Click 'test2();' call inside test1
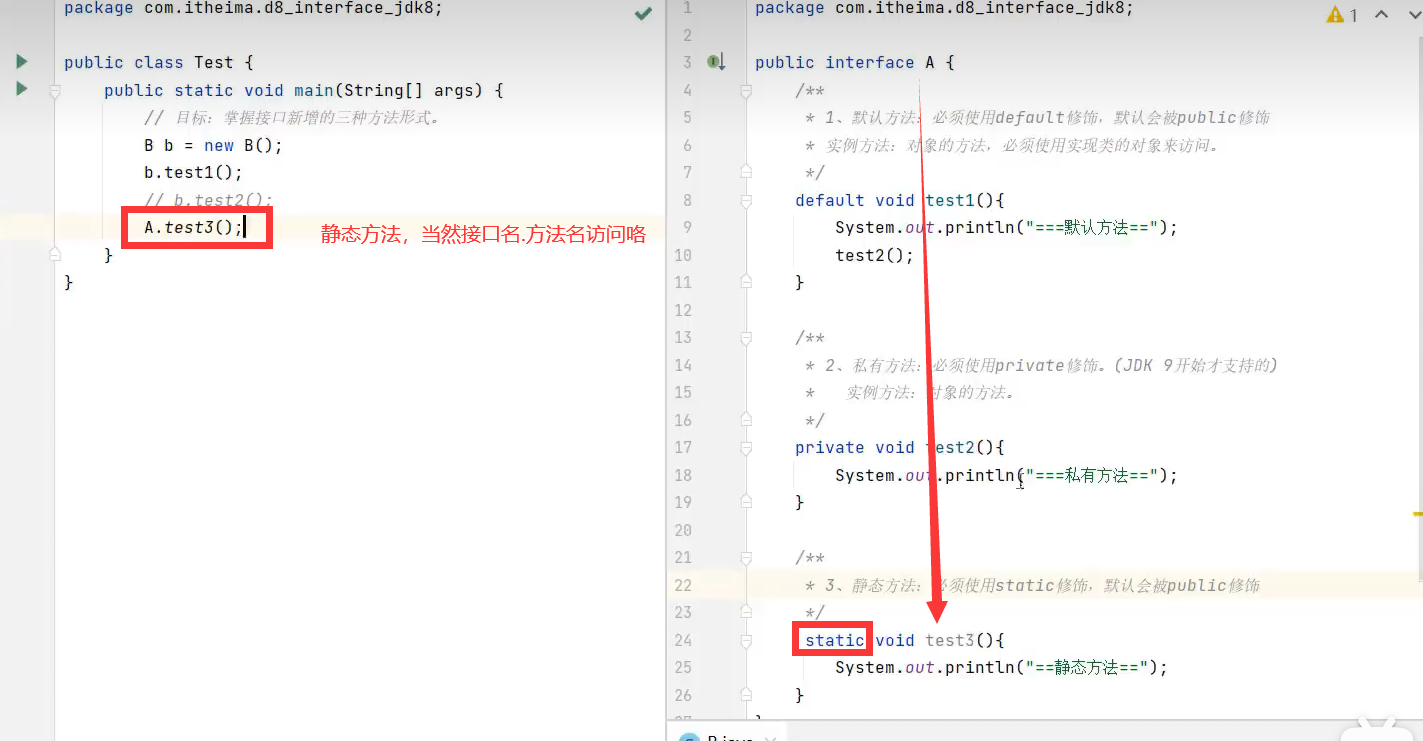Viewport: 1423px width, 741px height. coord(875,255)
